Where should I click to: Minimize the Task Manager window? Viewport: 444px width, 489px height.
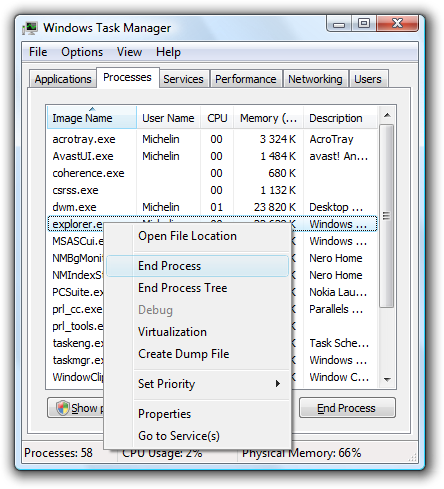tap(339, 24)
